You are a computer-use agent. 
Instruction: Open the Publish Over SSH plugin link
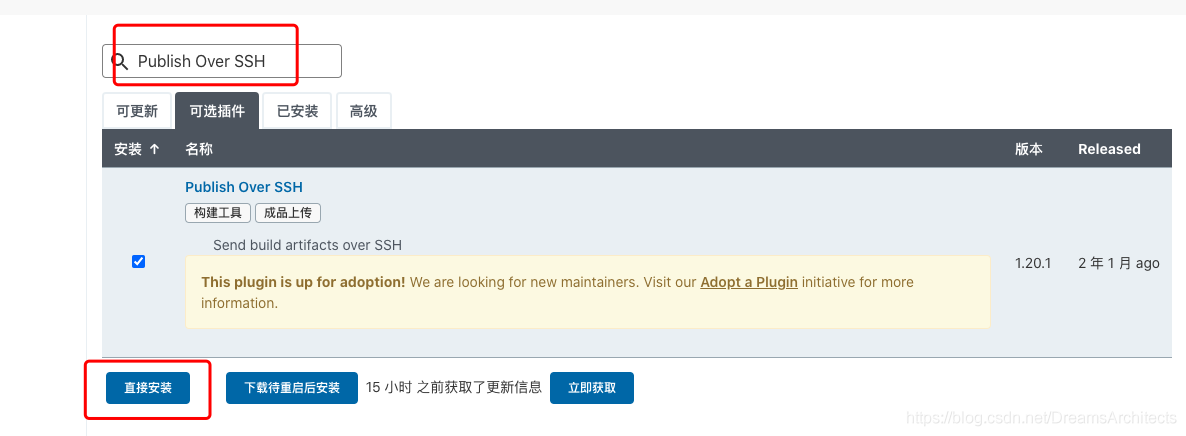[x=244, y=187]
